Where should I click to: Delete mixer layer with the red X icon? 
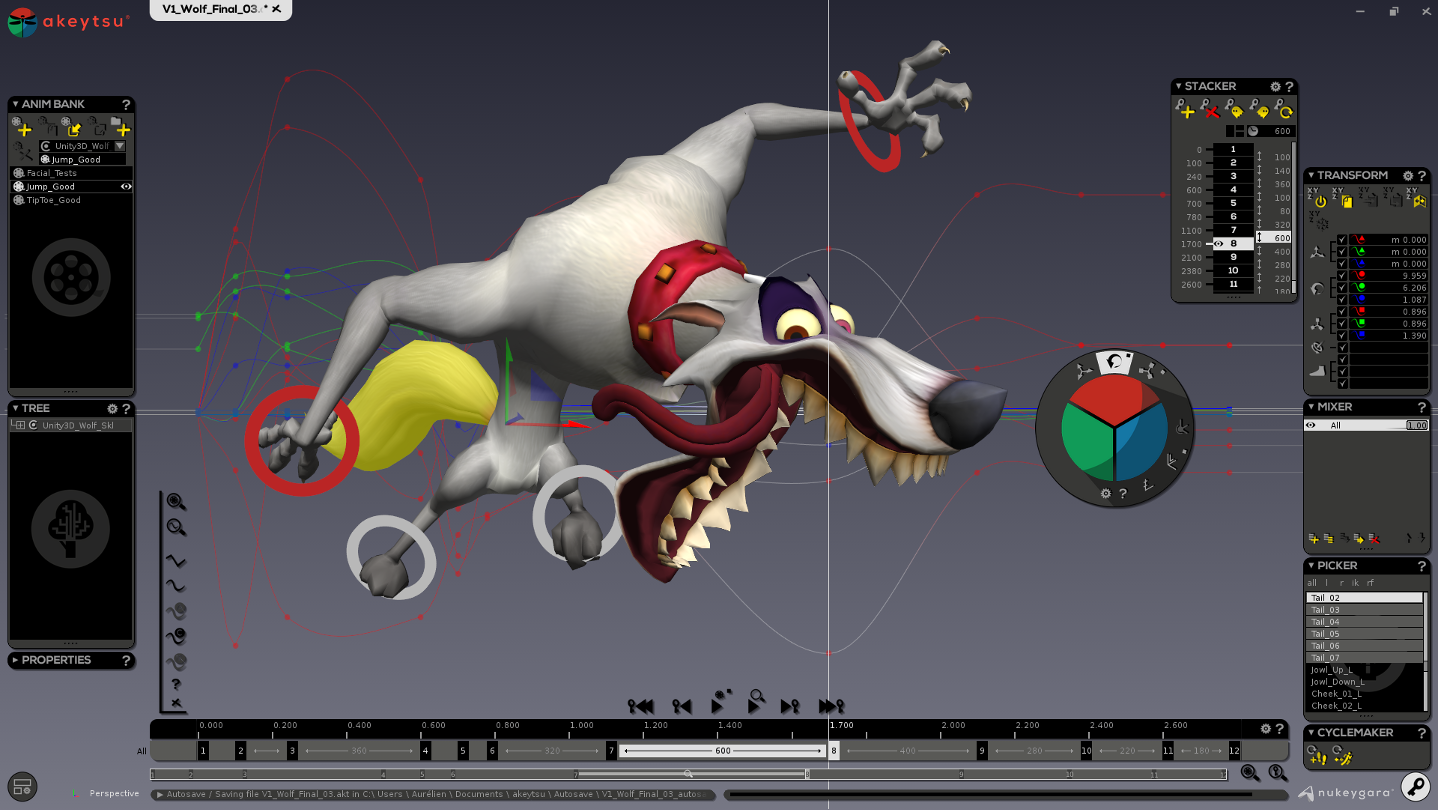tap(1374, 539)
